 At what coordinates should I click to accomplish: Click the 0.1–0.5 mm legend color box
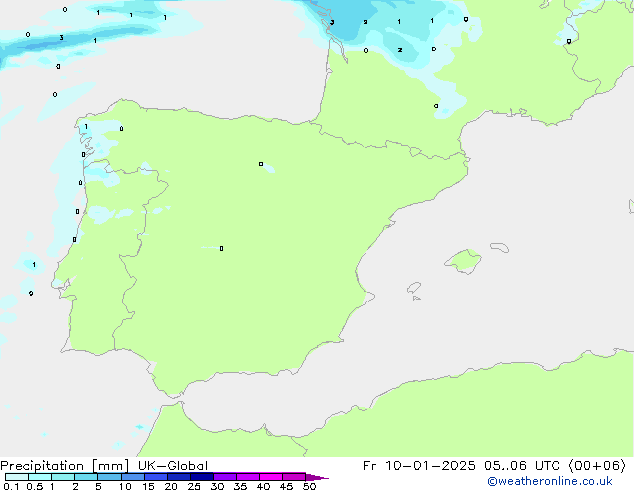click(17, 477)
